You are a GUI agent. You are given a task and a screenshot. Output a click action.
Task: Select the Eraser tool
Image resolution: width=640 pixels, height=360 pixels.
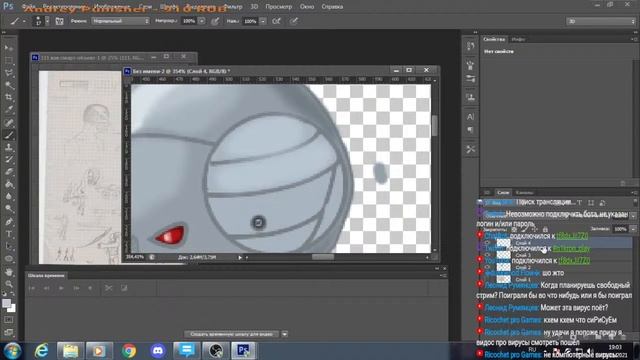click(9, 171)
